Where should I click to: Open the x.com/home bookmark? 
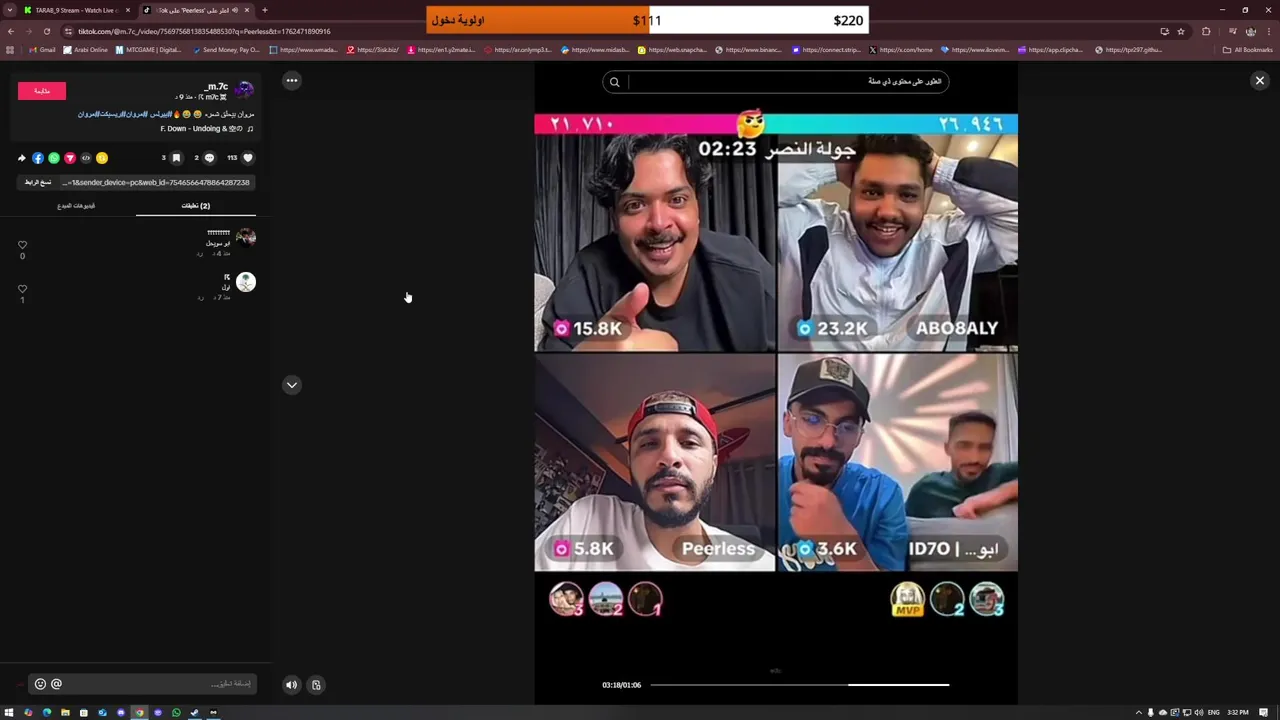coord(901,49)
